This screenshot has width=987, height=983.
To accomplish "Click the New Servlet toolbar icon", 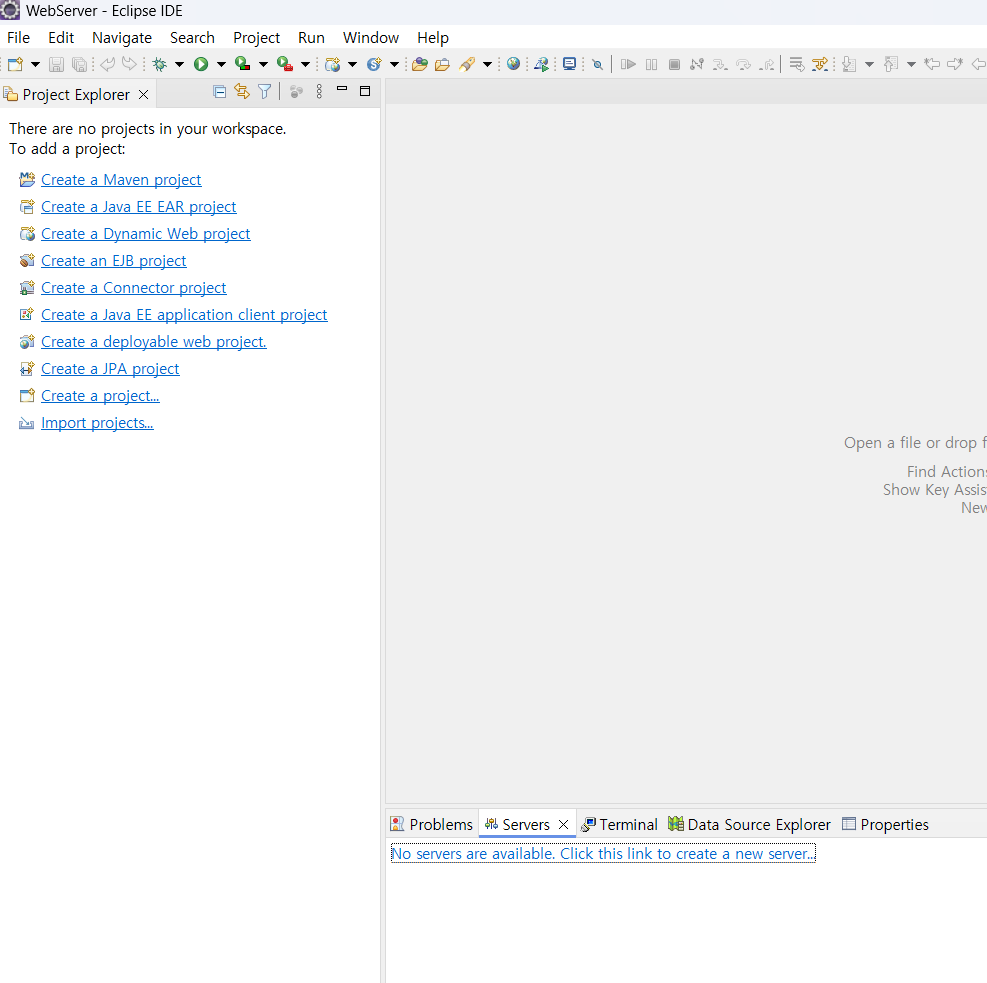I will coord(374,64).
